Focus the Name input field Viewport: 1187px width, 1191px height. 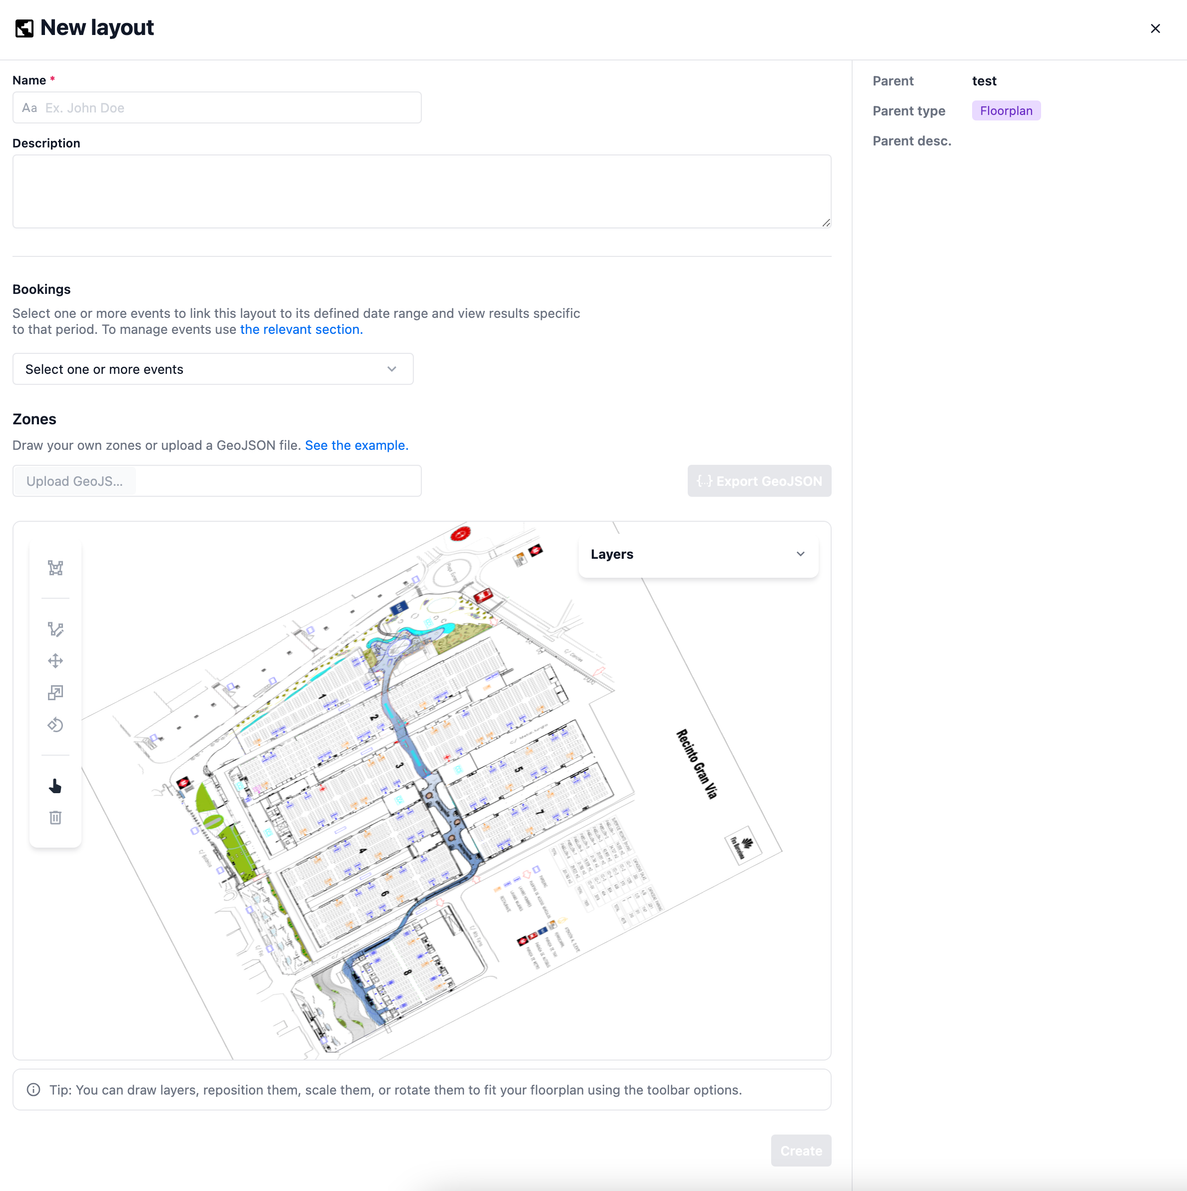coord(217,108)
